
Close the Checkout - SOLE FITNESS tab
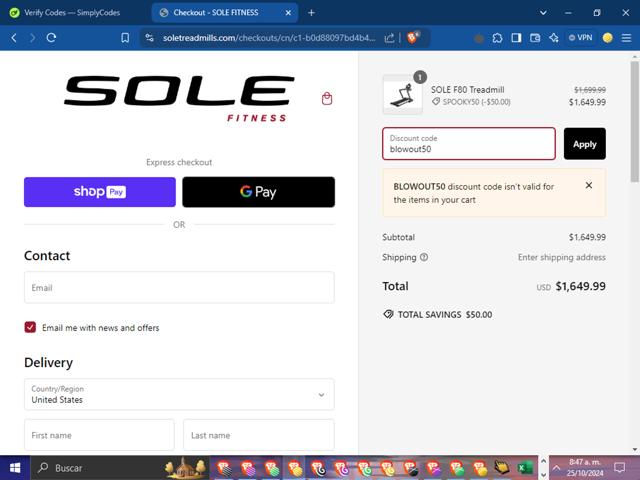coord(288,13)
